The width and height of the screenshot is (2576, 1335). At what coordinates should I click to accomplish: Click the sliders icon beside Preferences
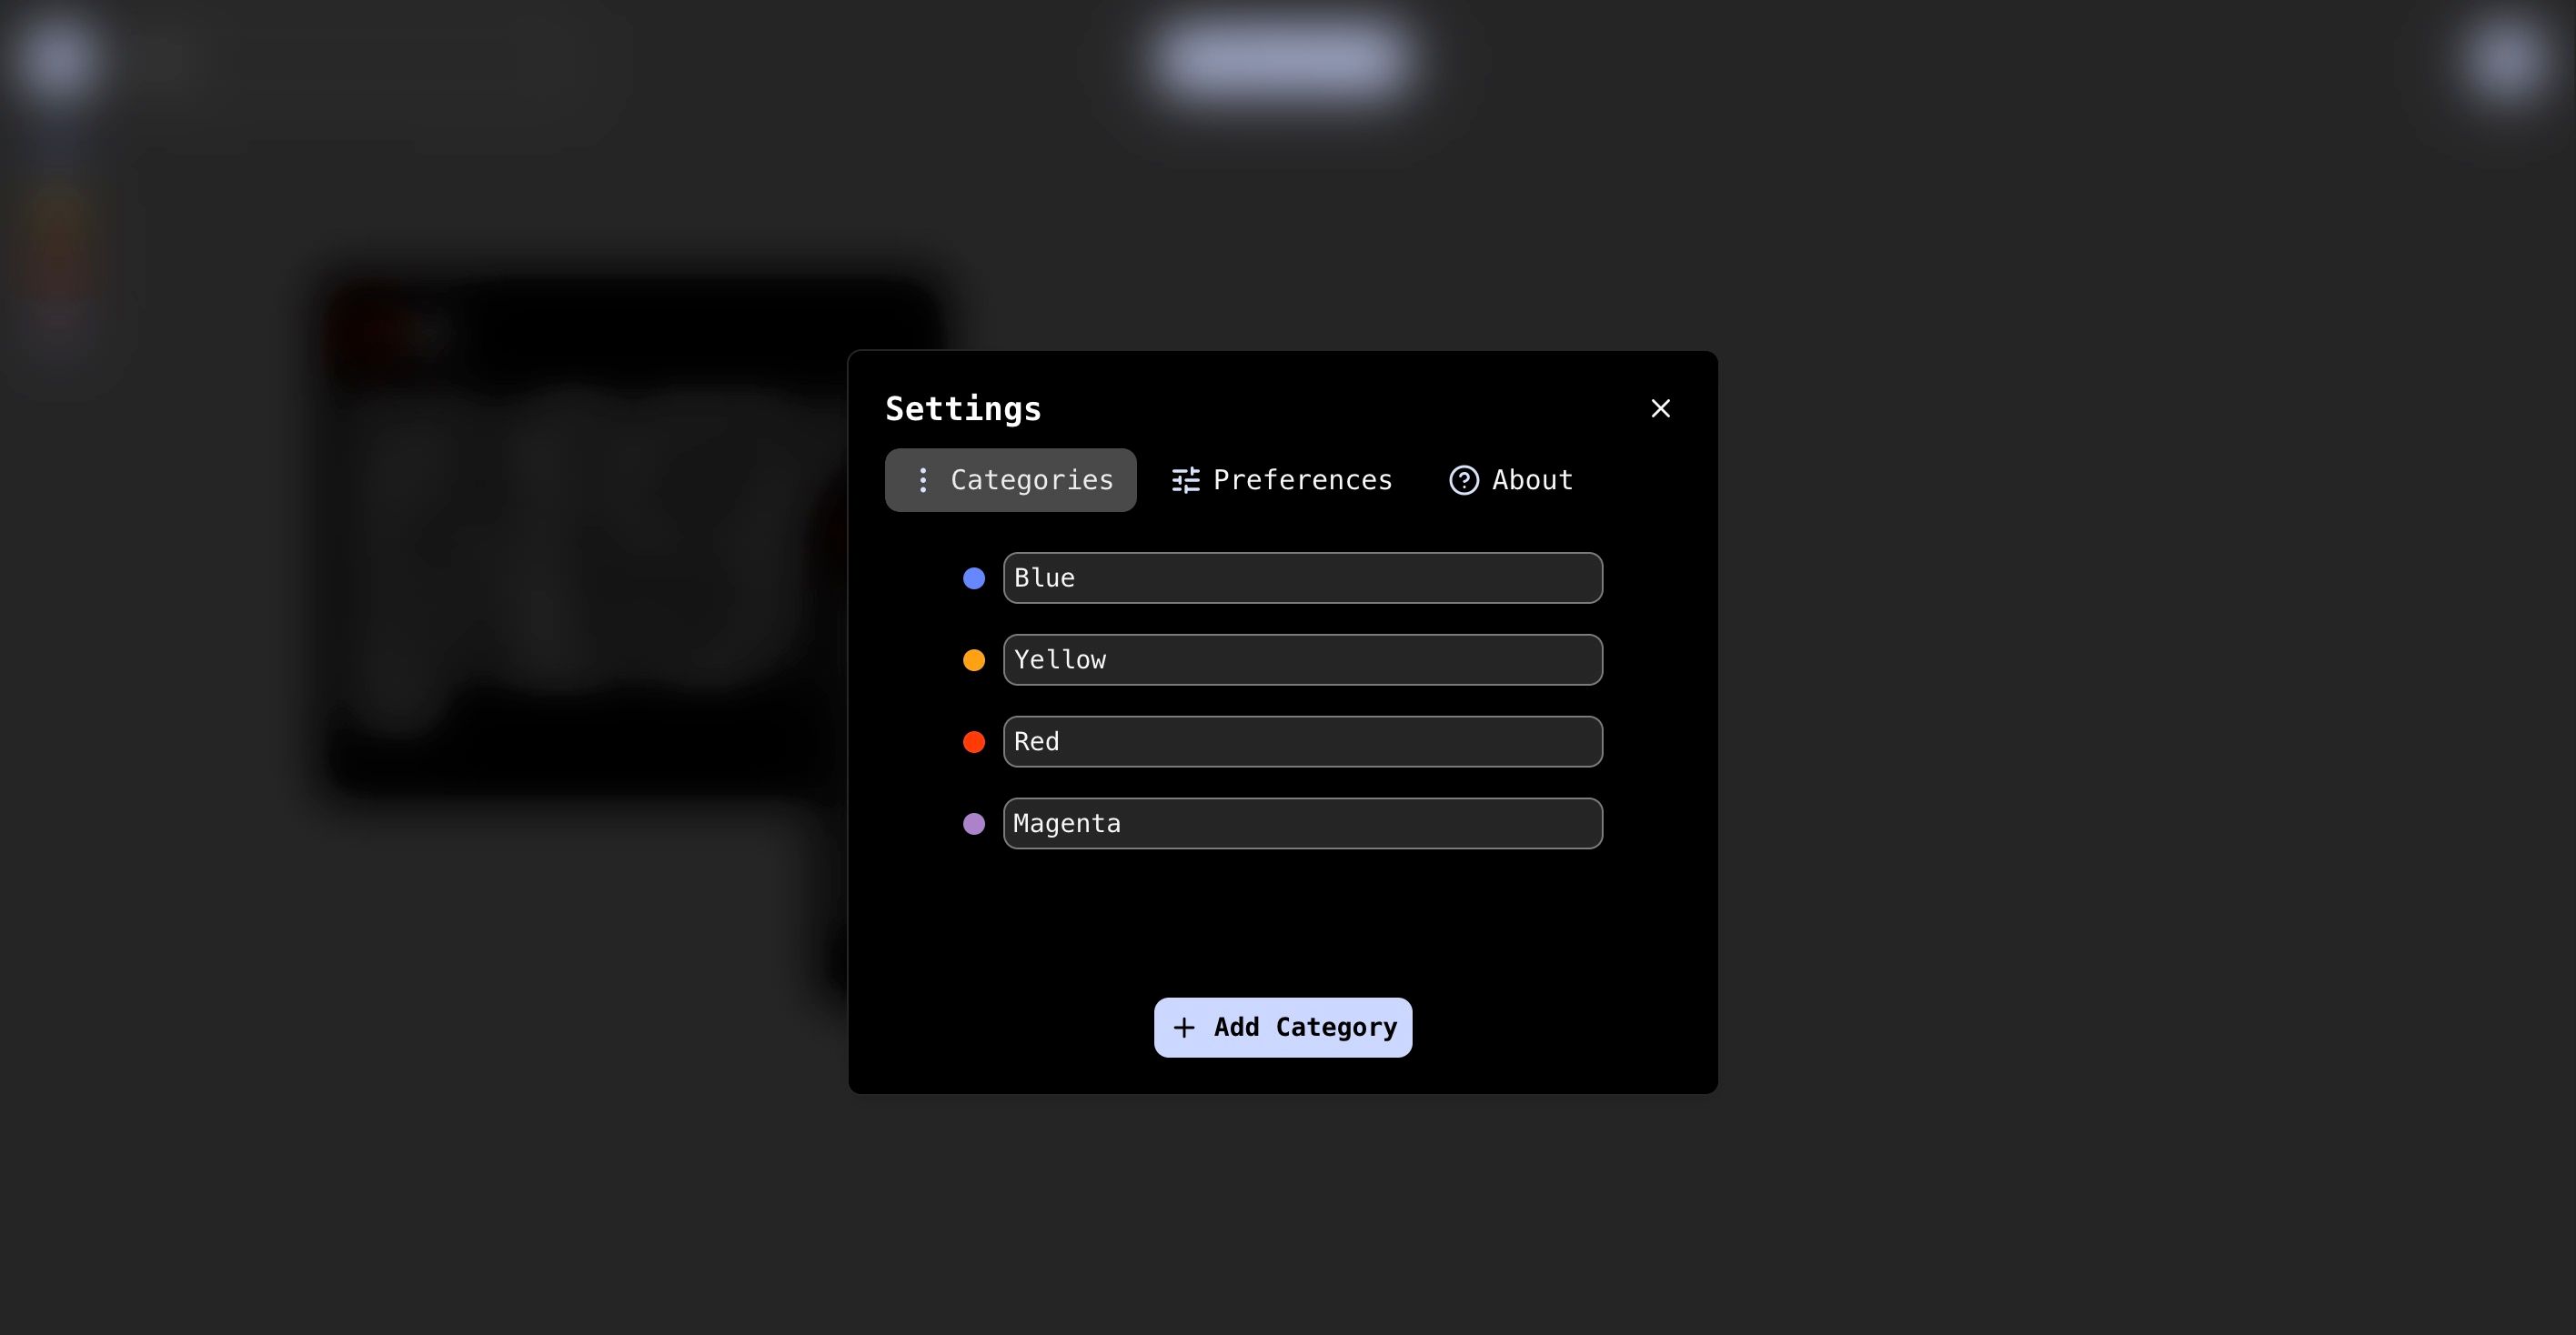(x=1186, y=480)
